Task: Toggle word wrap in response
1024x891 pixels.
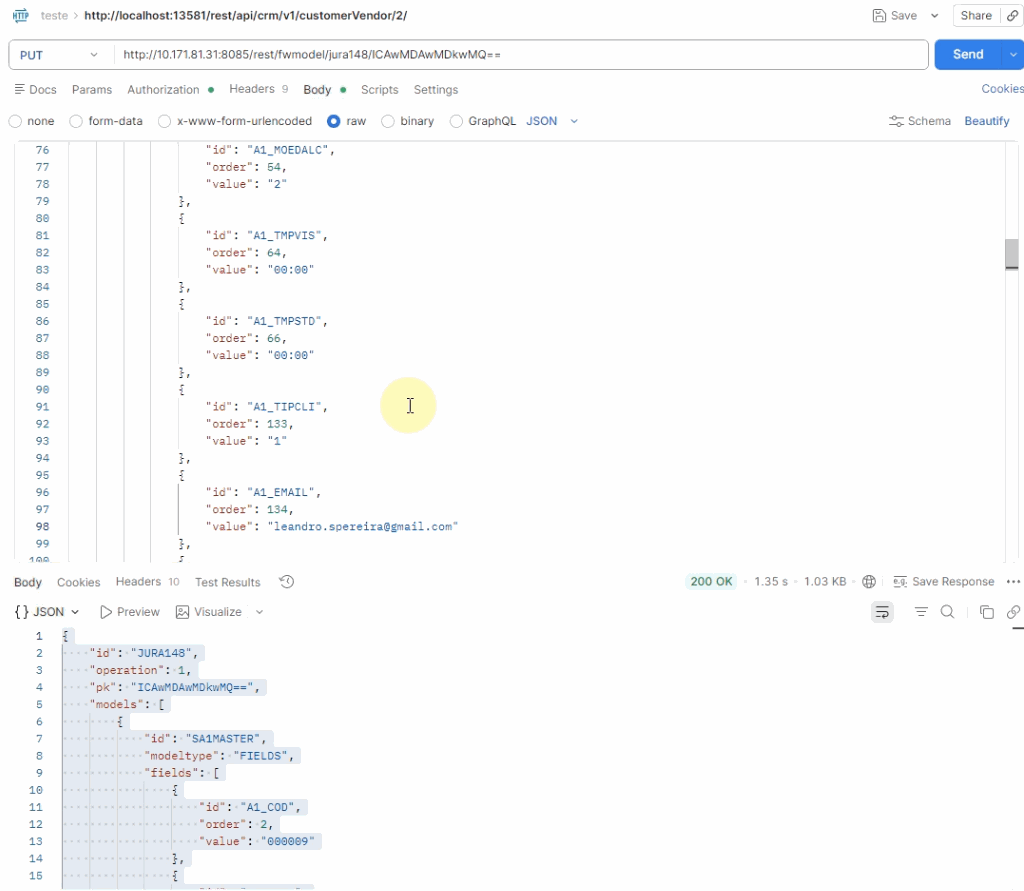Action: pyautogui.click(x=882, y=612)
